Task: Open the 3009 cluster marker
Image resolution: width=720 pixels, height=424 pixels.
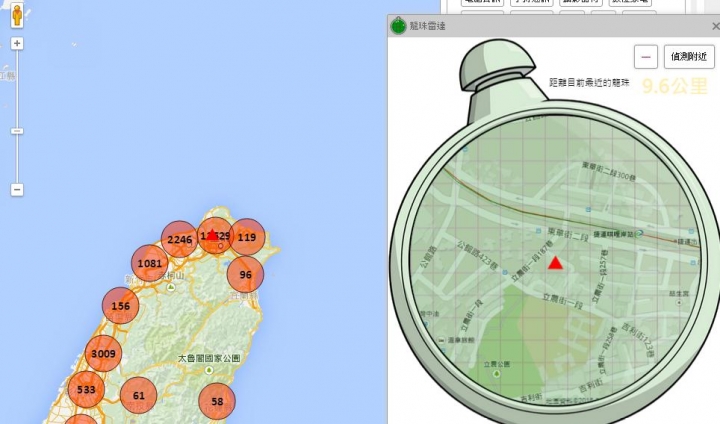Action: (103, 353)
